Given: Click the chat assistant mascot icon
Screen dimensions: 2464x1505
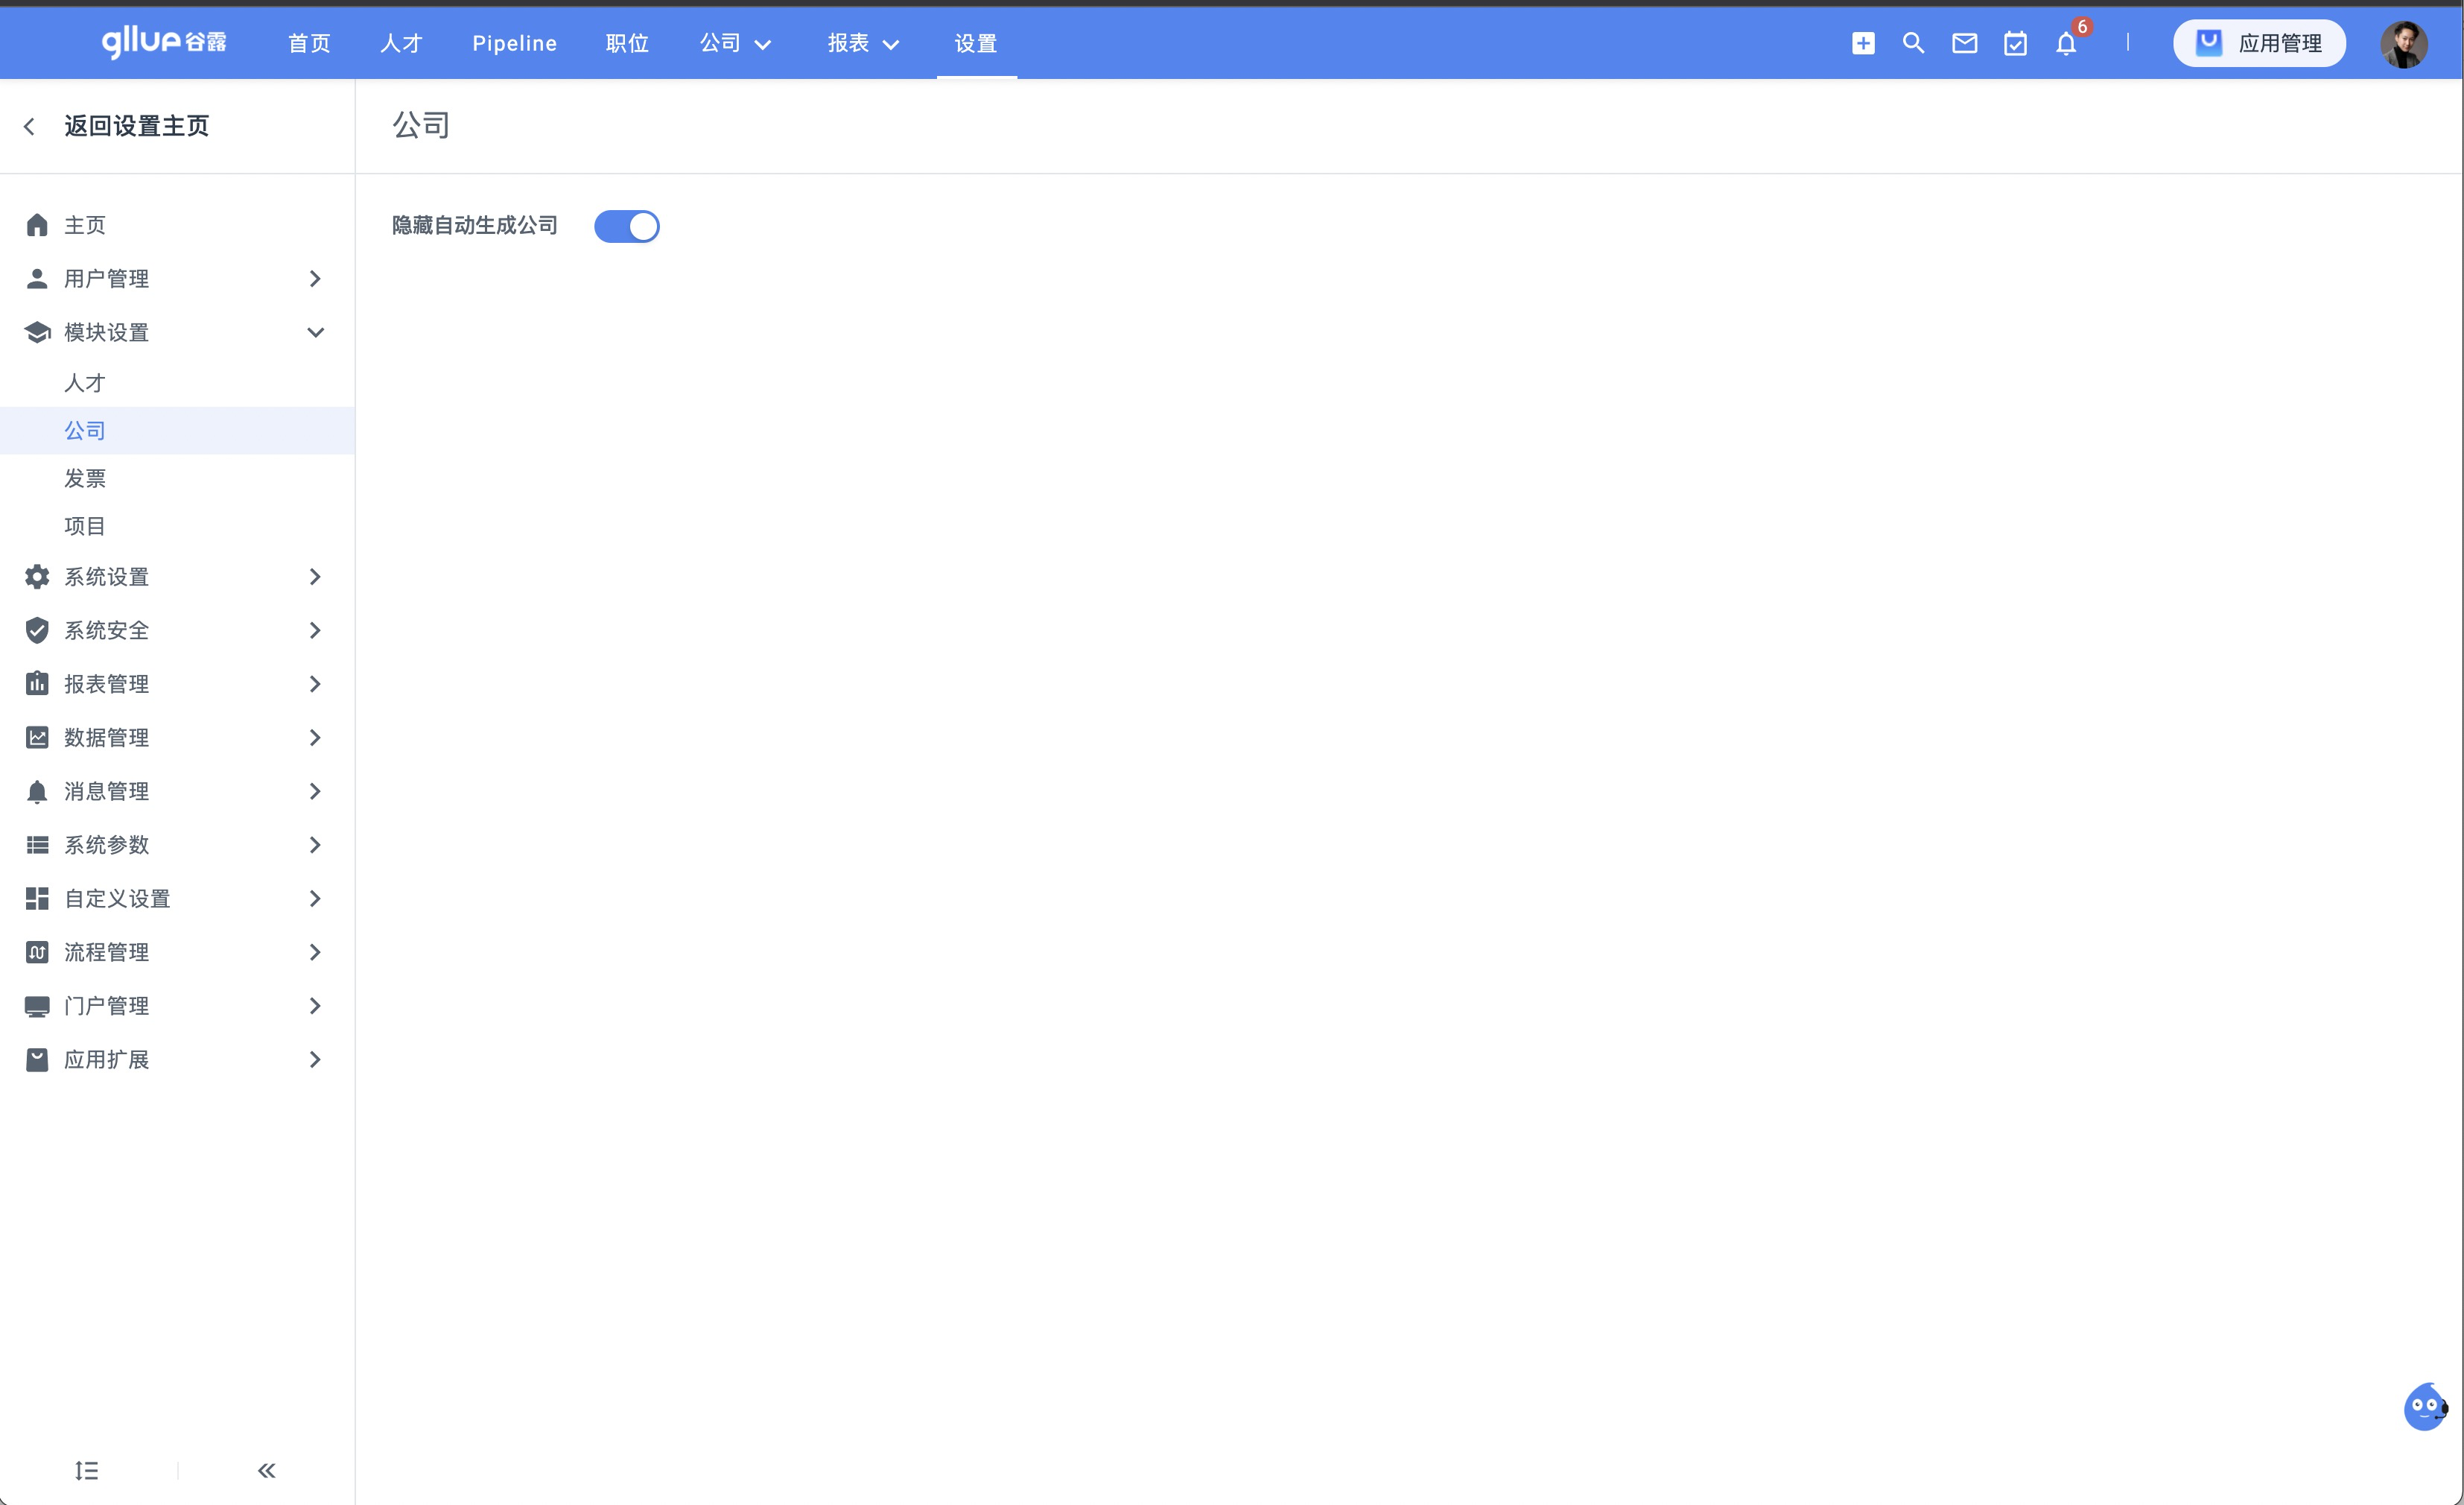Looking at the screenshot, I should (x=2424, y=1407).
